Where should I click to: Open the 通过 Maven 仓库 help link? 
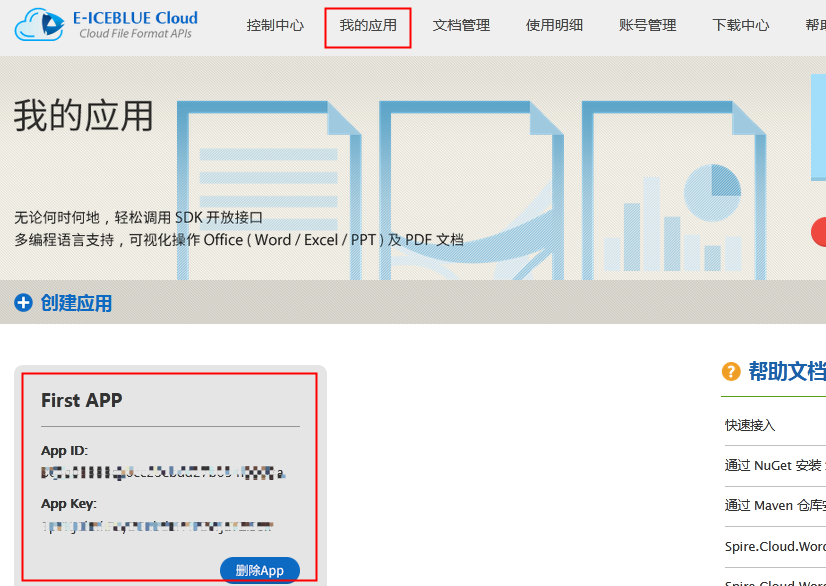tap(775, 506)
